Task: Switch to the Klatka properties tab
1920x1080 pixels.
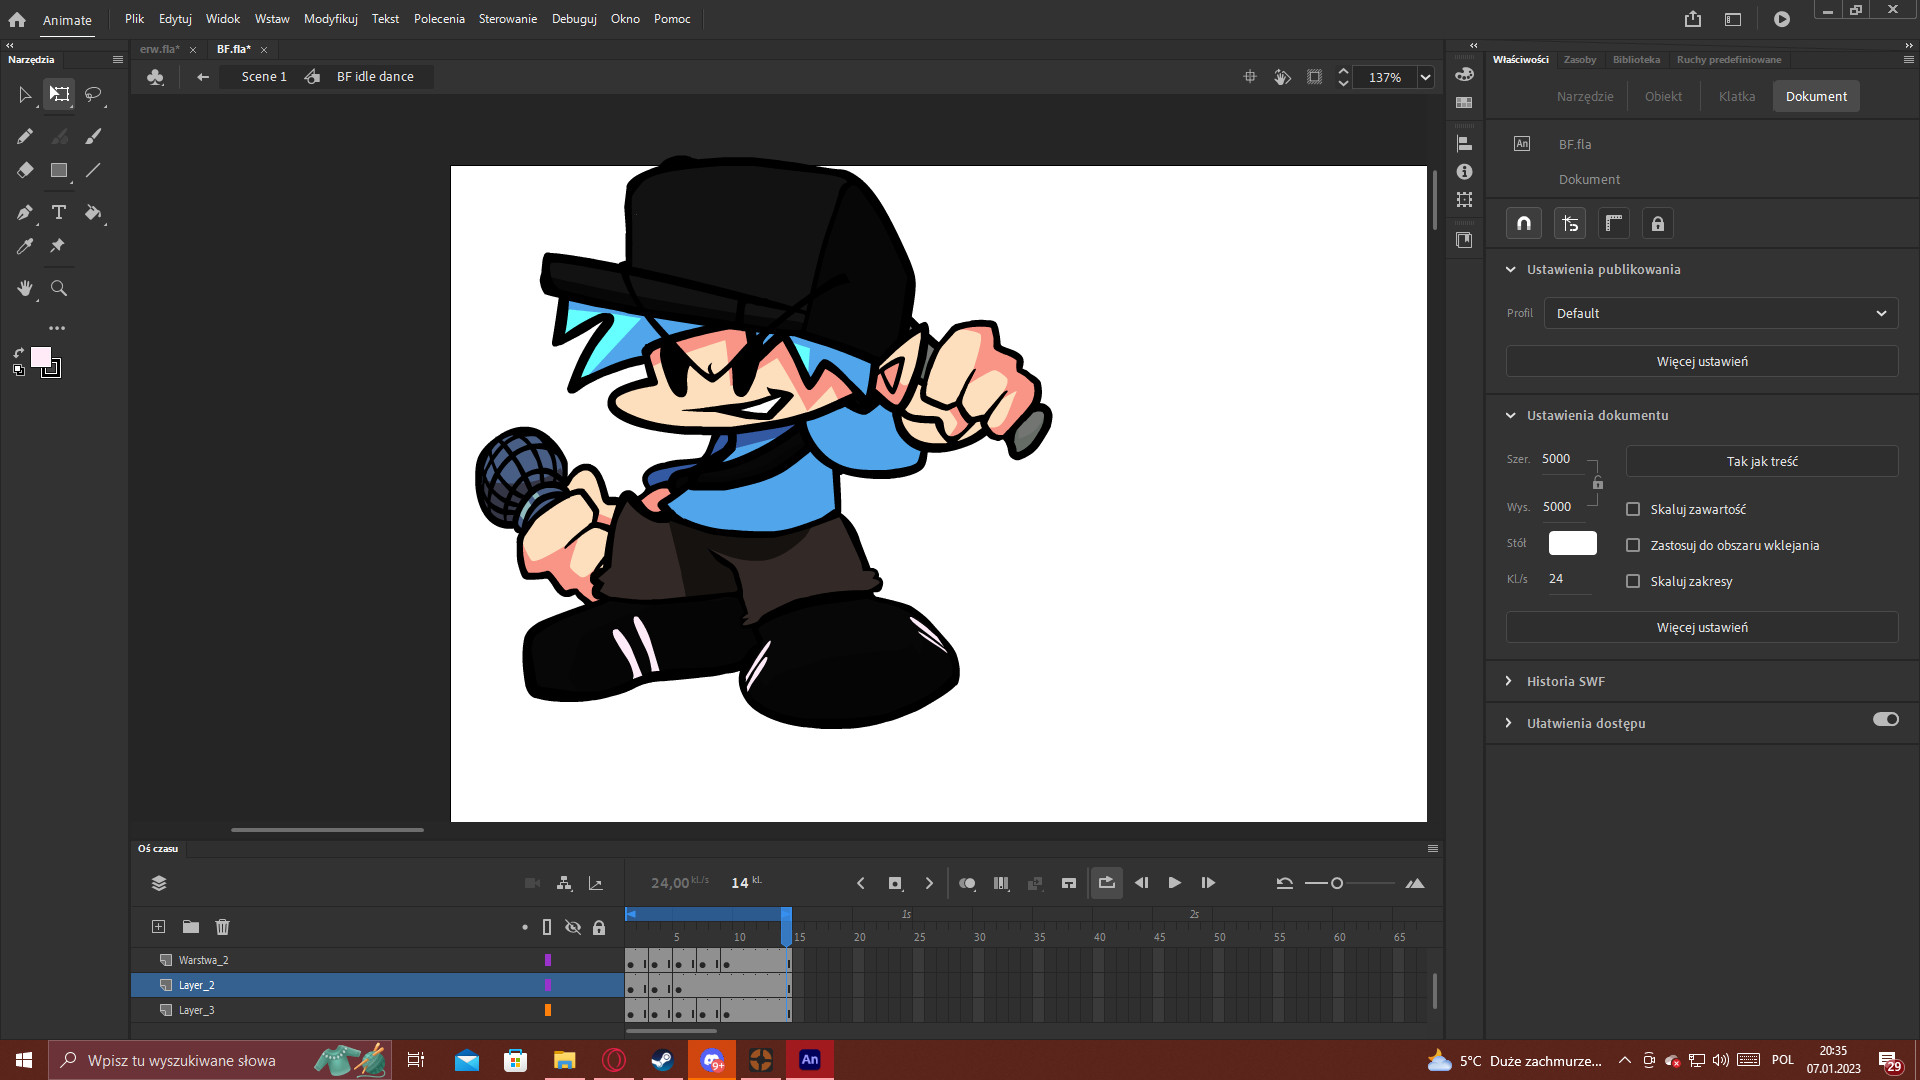Action: point(1736,96)
